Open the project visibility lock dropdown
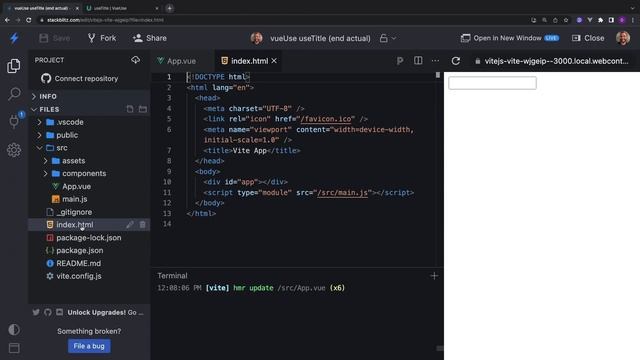640x360 pixels. (388, 38)
